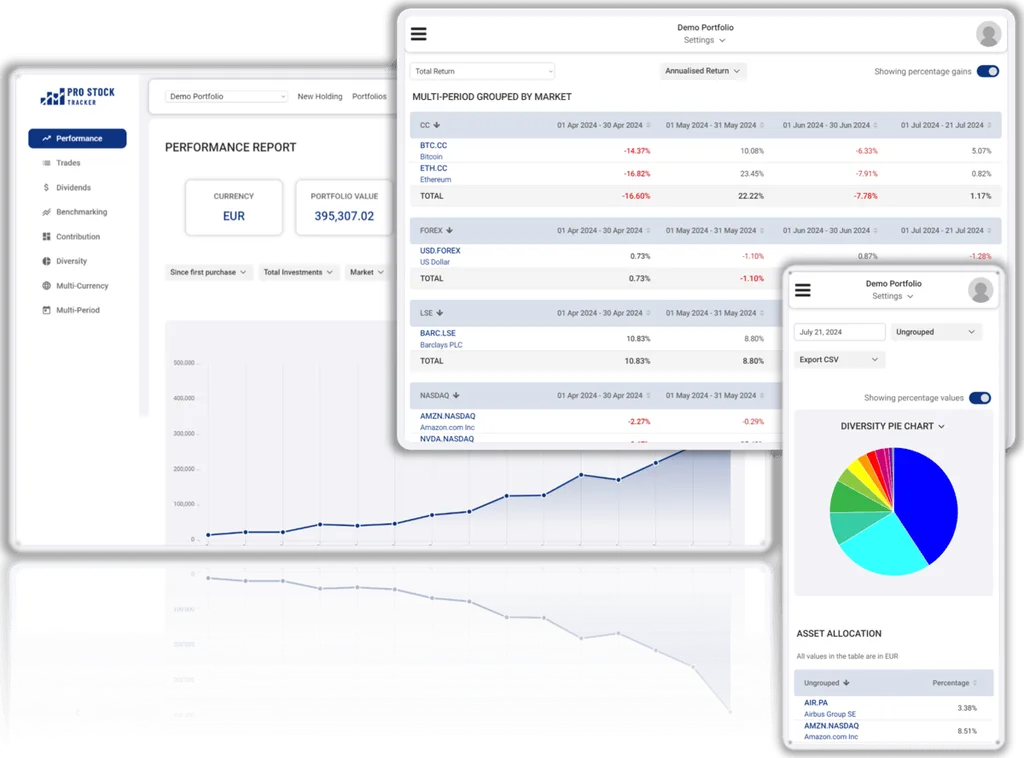Click the Dividends dollar icon in sidebar
1024x758 pixels.
[46, 187]
